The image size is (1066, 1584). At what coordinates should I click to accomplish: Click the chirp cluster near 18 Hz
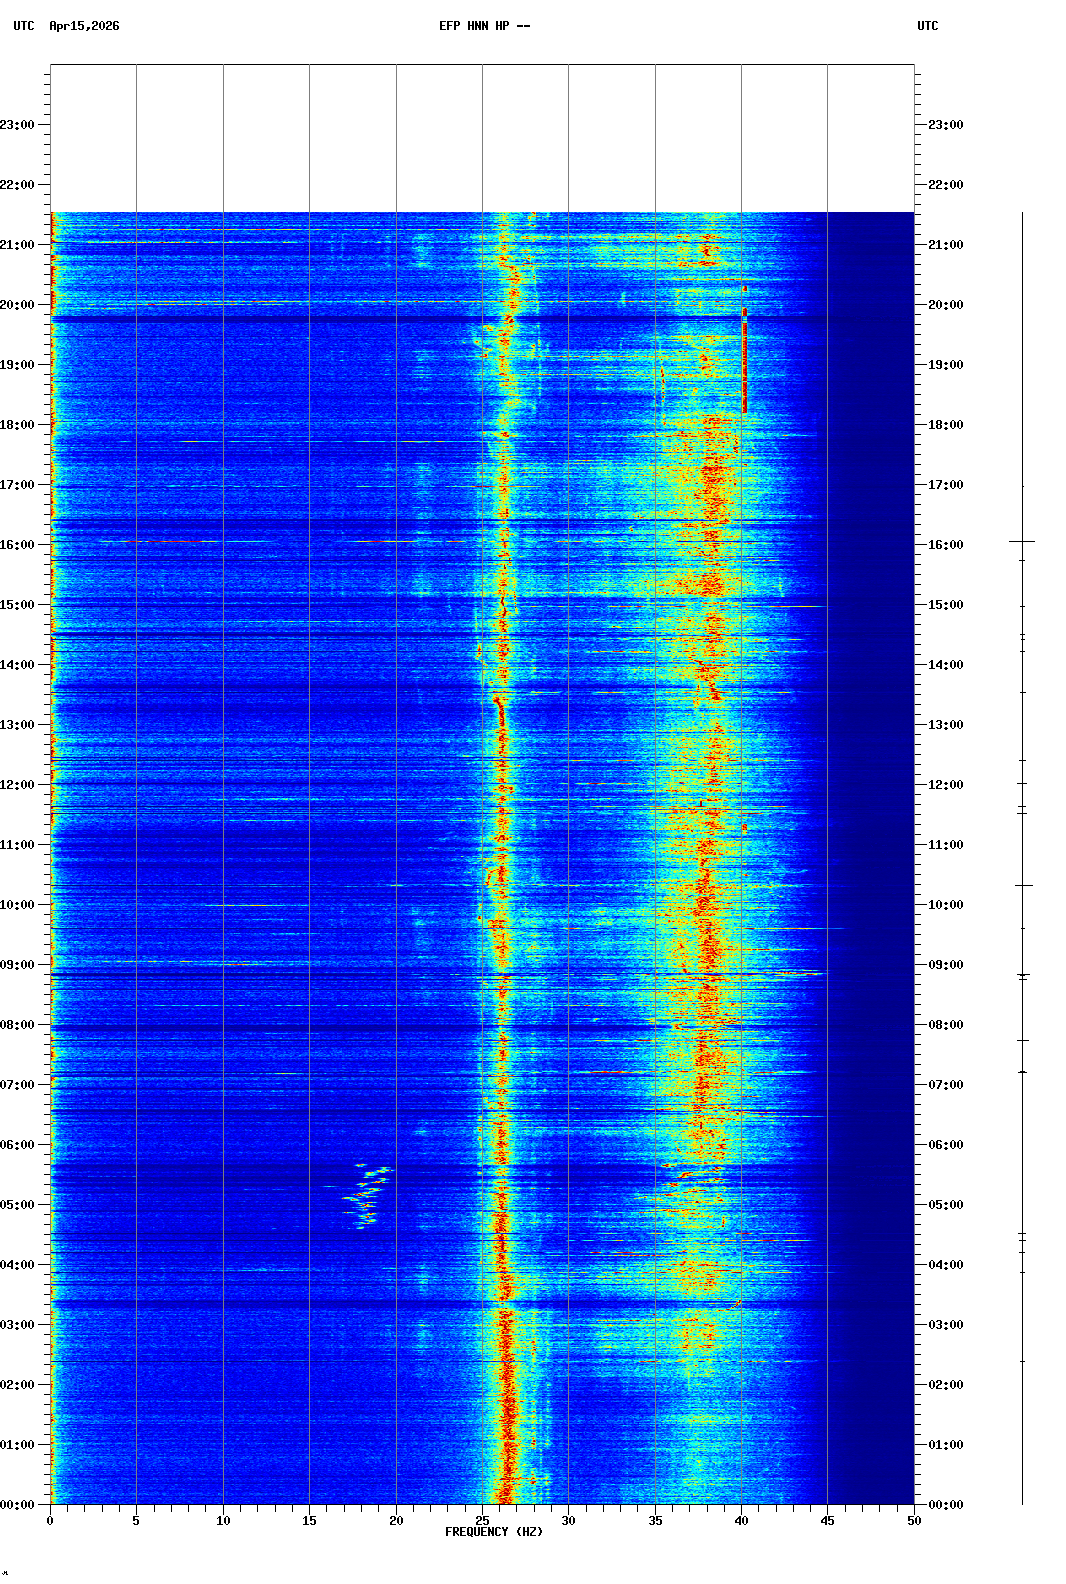(x=366, y=1195)
